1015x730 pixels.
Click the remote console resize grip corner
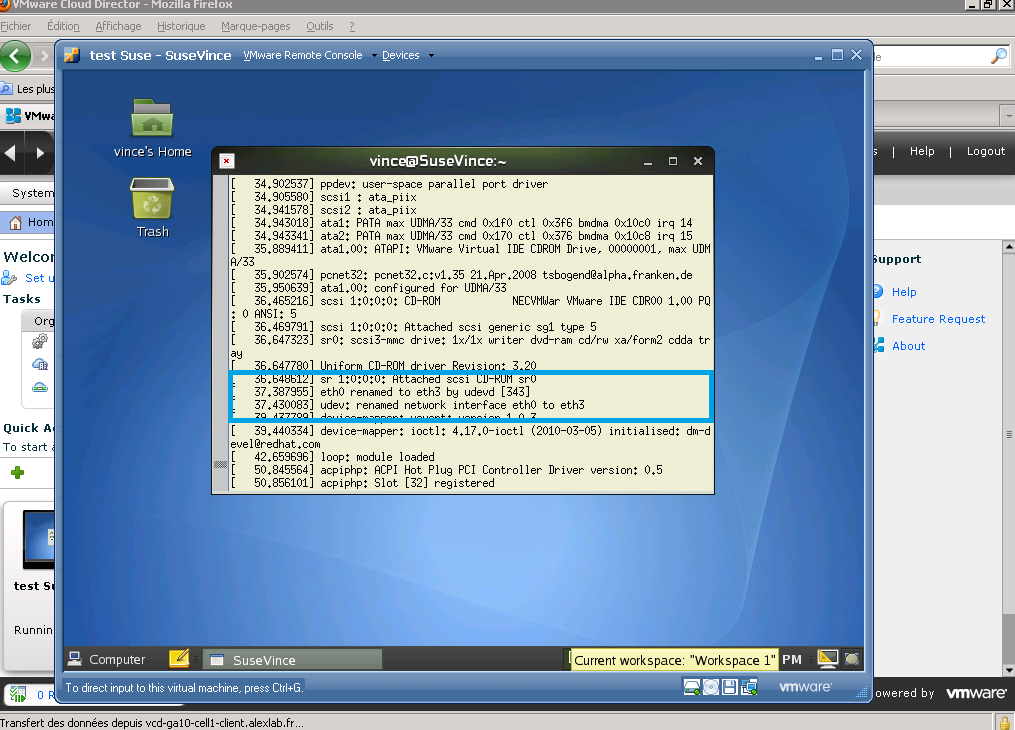[860, 691]
